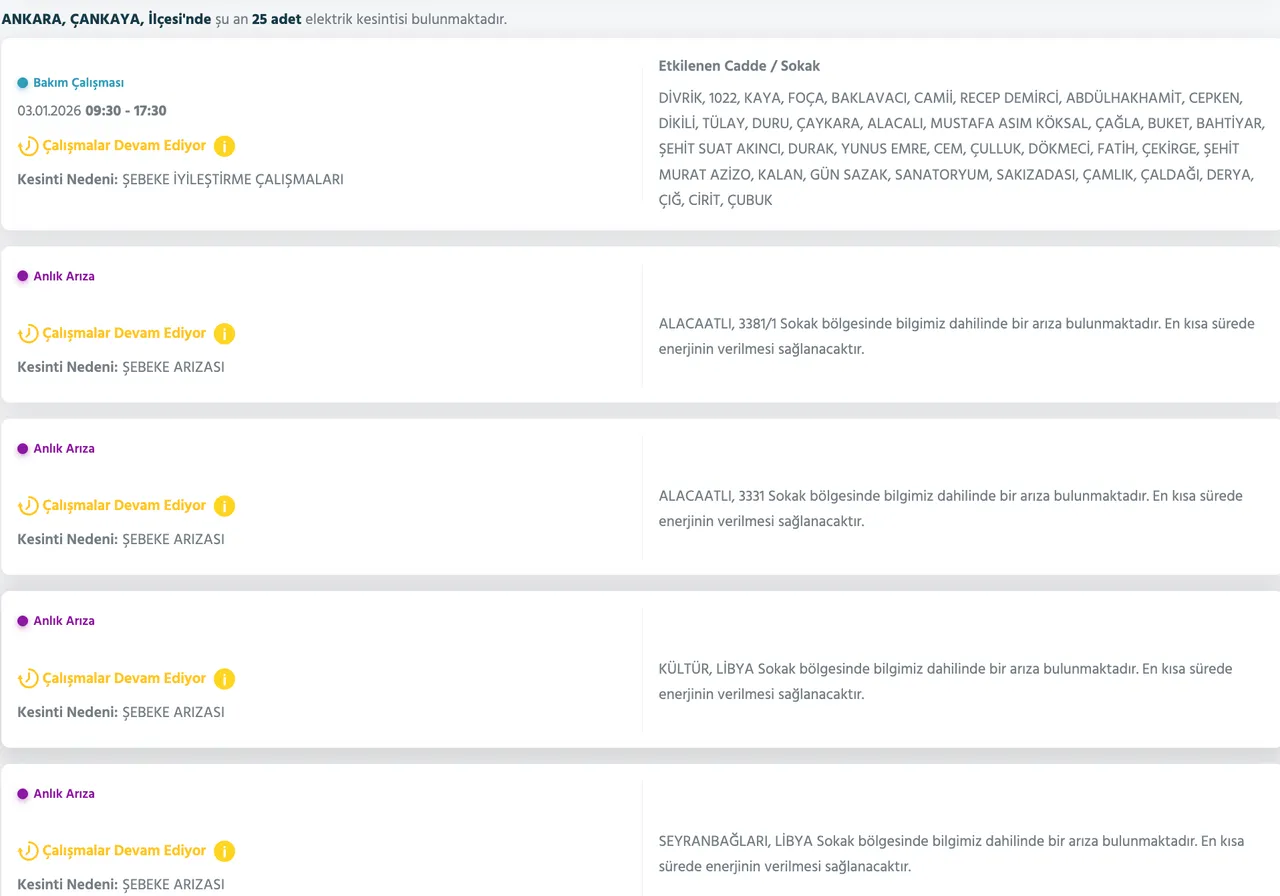The width and height of the screenshot is (1280, 896).
Task: Click Anlık Arıza label in the ALACAATLI 3381/1 card
Action: click(x=64, y=276)
